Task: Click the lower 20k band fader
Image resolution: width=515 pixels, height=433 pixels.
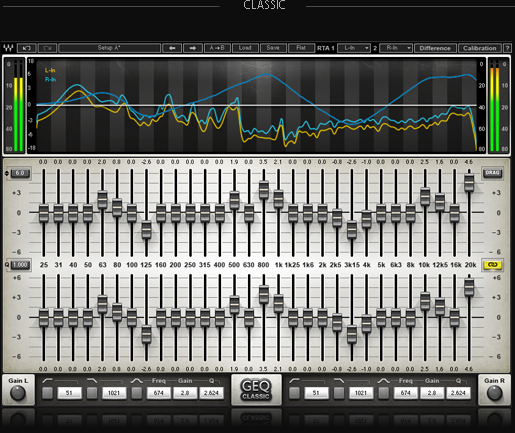Action: 469,287
